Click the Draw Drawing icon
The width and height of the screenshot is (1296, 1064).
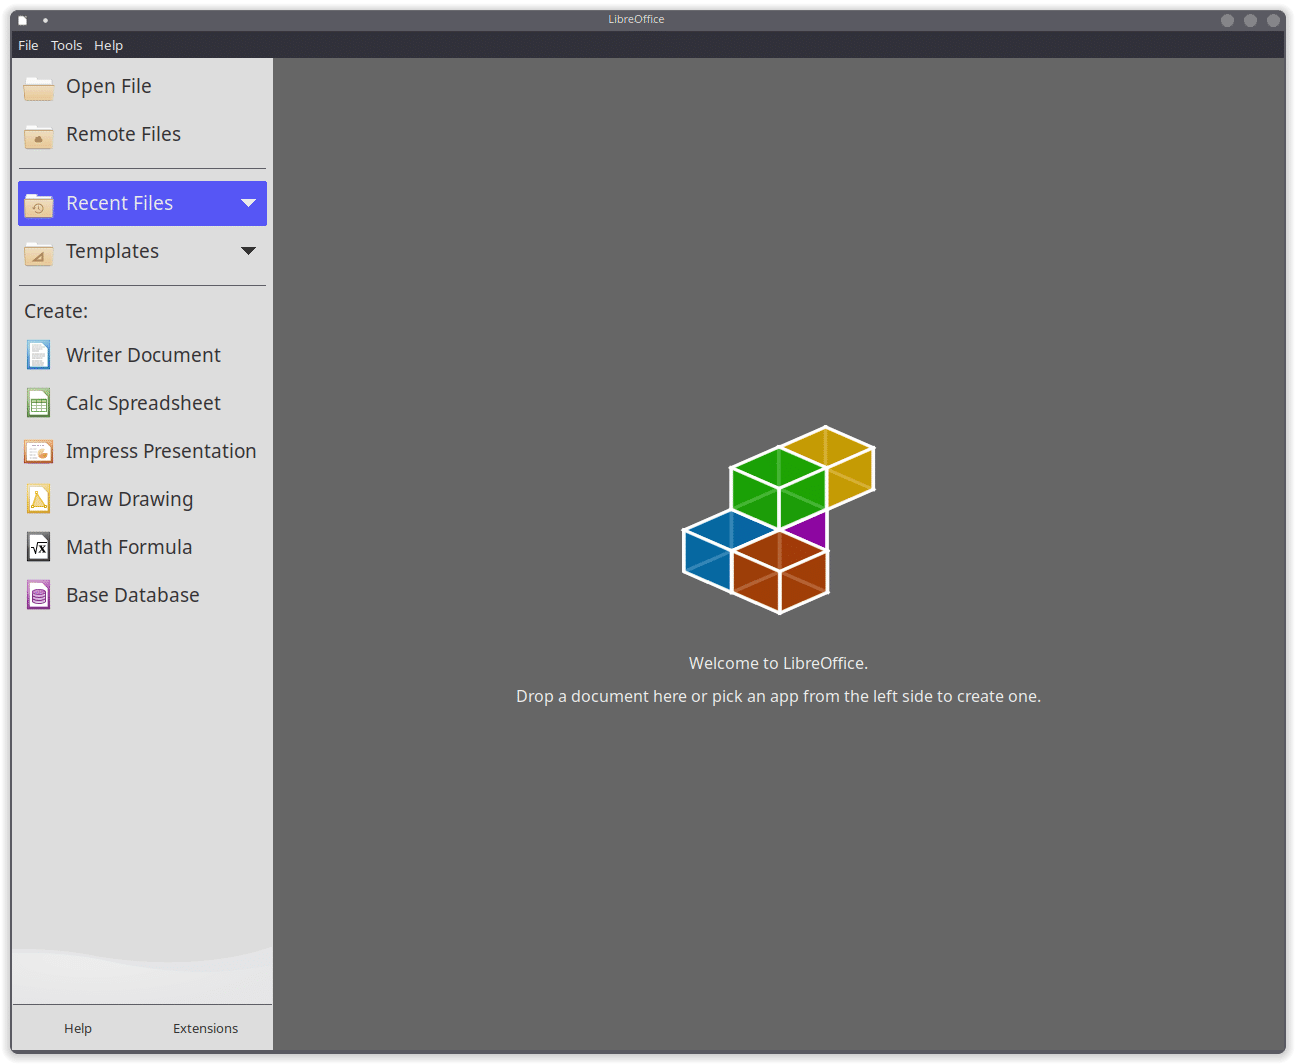click(38, 499)
